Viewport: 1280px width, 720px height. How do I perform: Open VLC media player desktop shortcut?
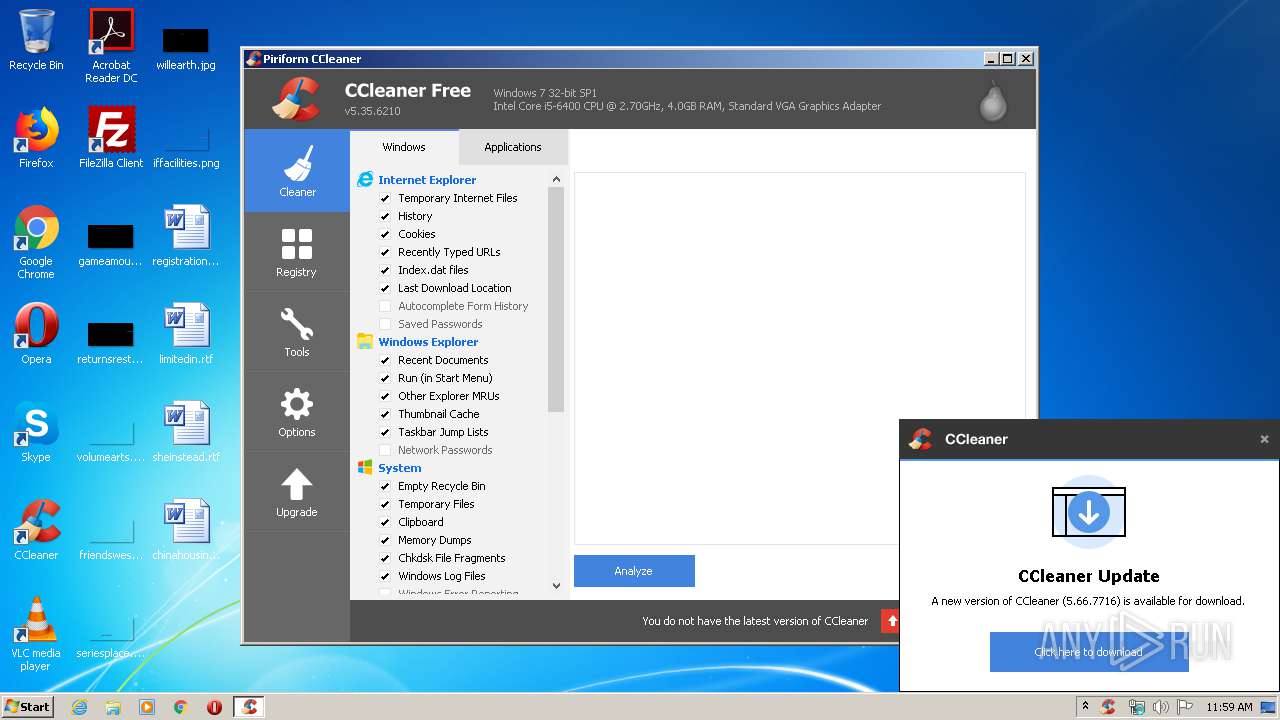[36, 634]
